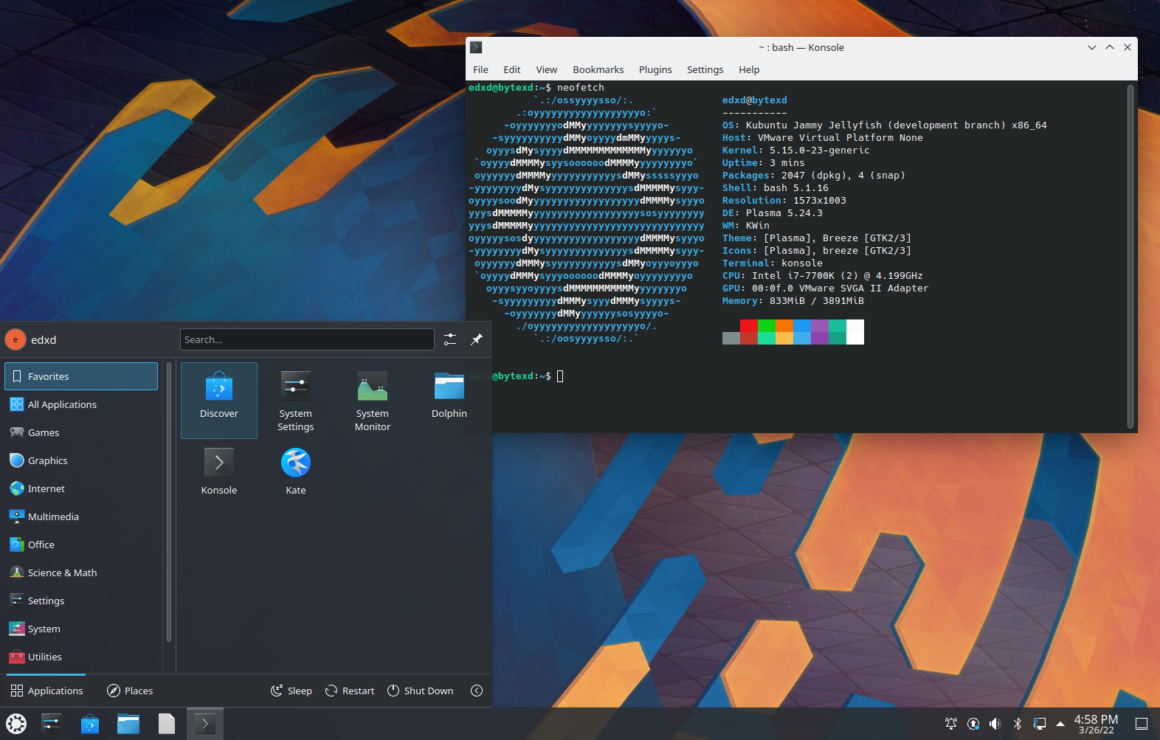Viewport: 1160px width, 740px height.
Task: Mute audio via the volume tray icon
Action: [x=995, y=723]
